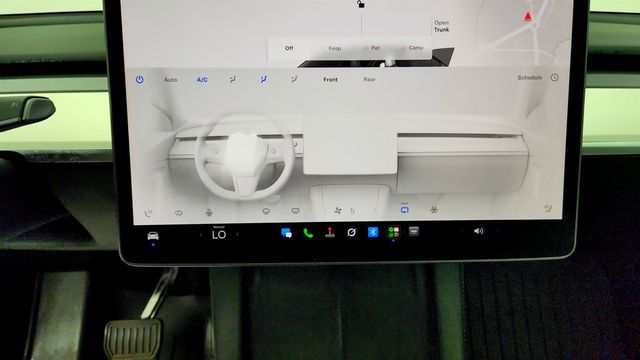Screen dimensions: 640x360
Task: Toggle the air recirculation icon
Action: tap(404, 210)
